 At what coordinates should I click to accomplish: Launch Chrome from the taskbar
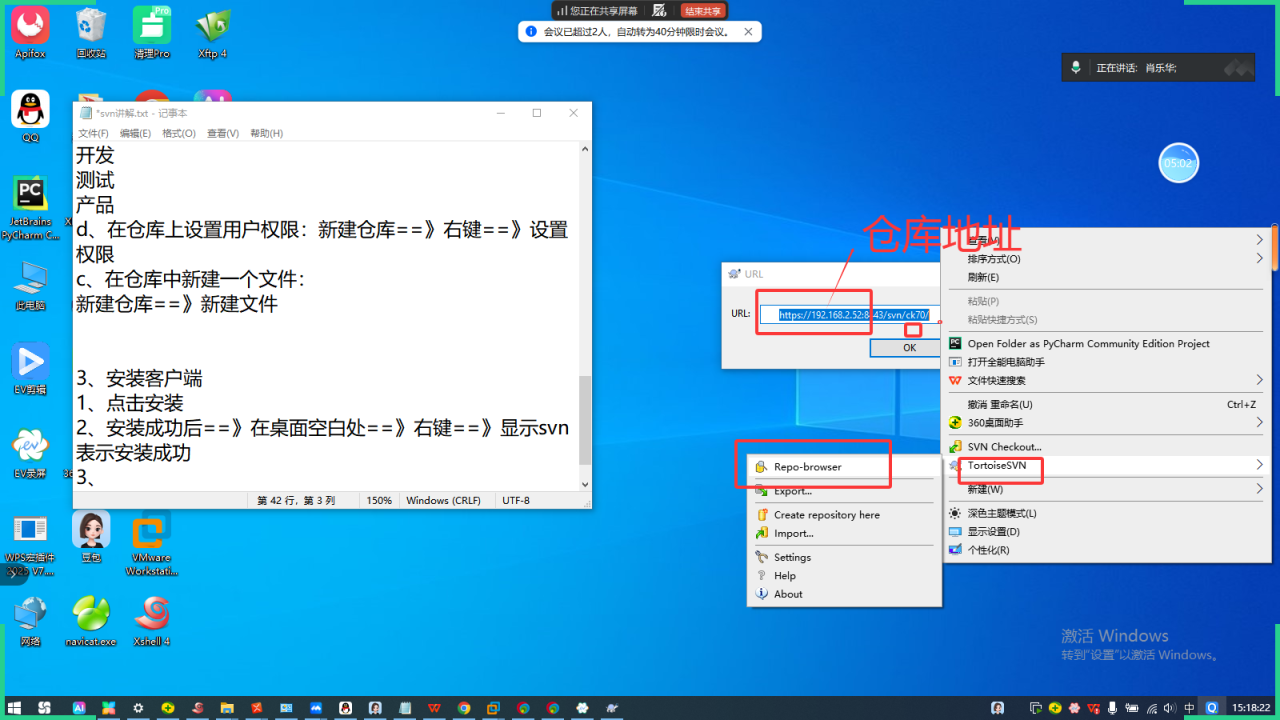pos(463,708)
